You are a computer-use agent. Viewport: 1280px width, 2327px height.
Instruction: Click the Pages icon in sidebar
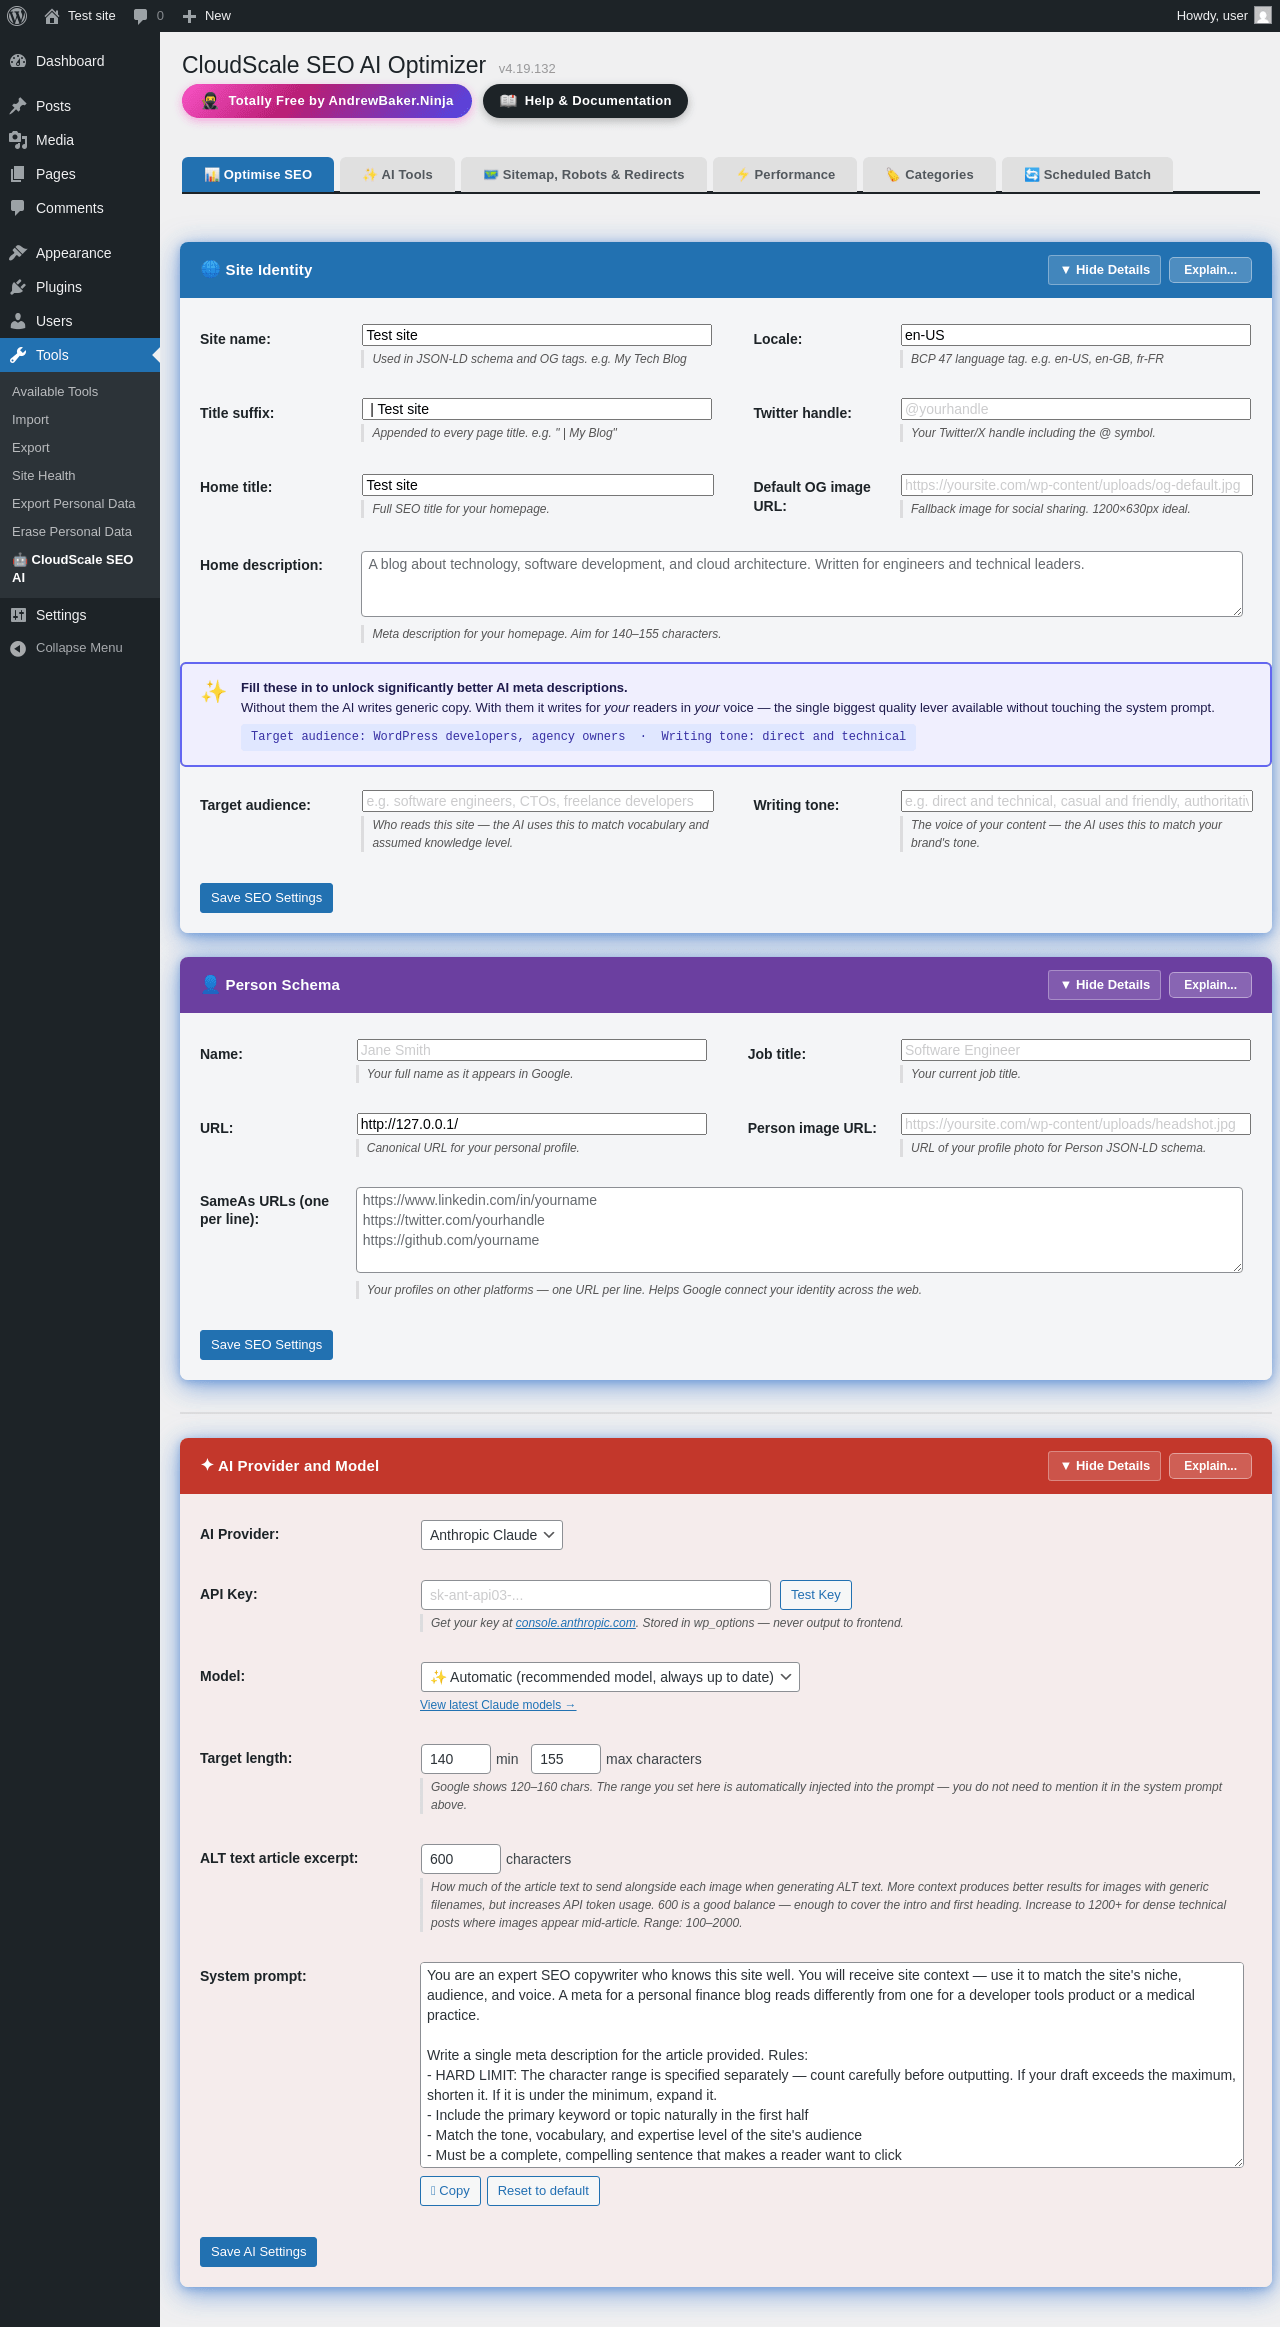(x=18, y=174)
